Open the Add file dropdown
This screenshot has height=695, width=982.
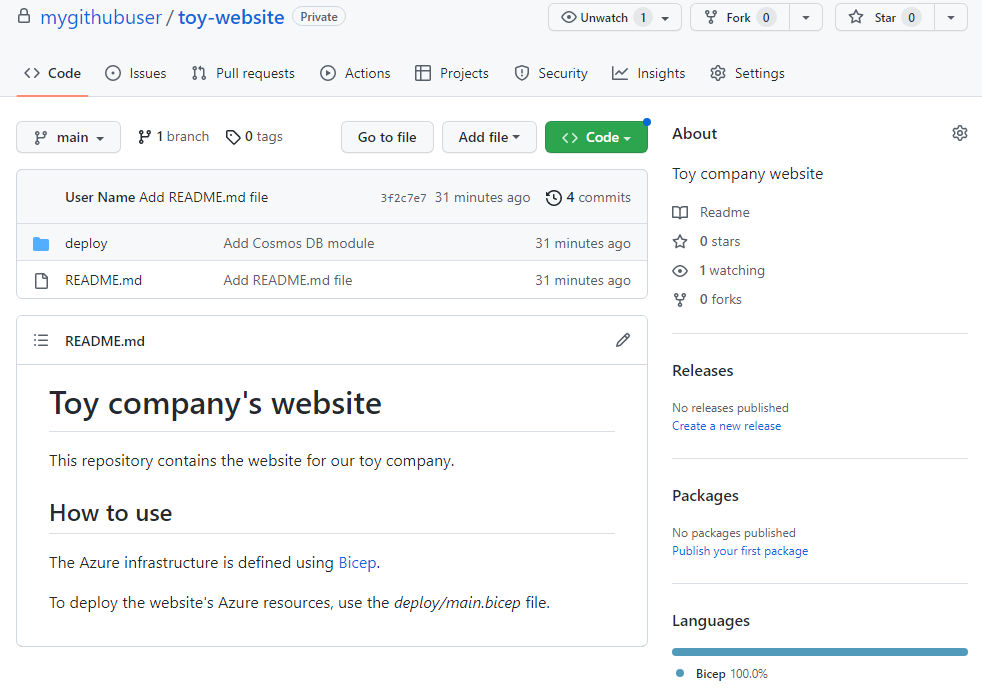point(489,137)
